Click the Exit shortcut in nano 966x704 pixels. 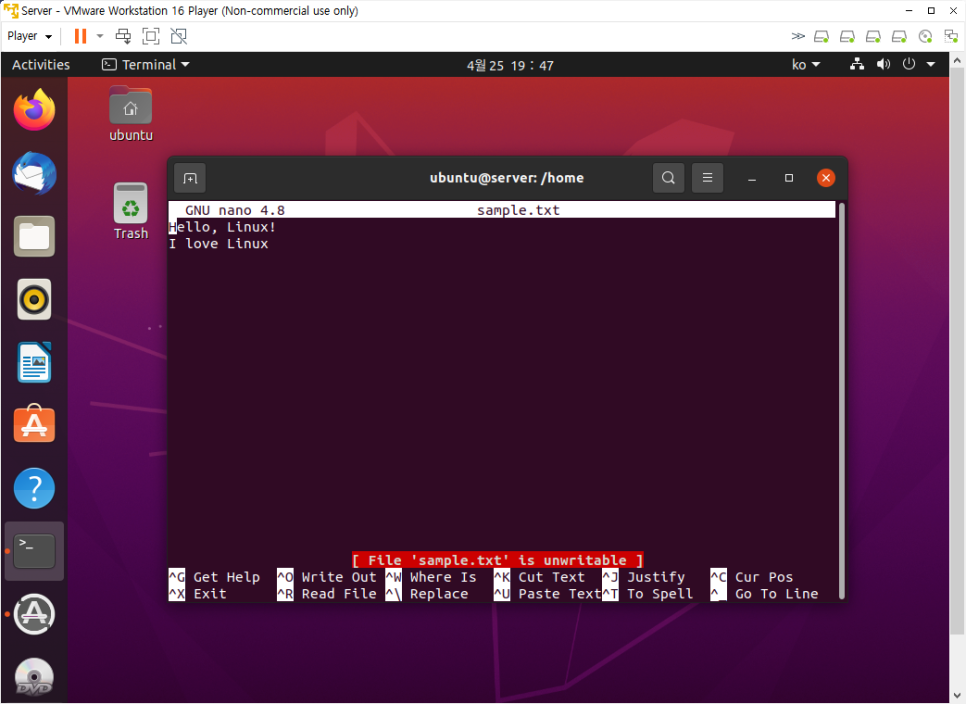pyautogui.click(x=198, y=594)
